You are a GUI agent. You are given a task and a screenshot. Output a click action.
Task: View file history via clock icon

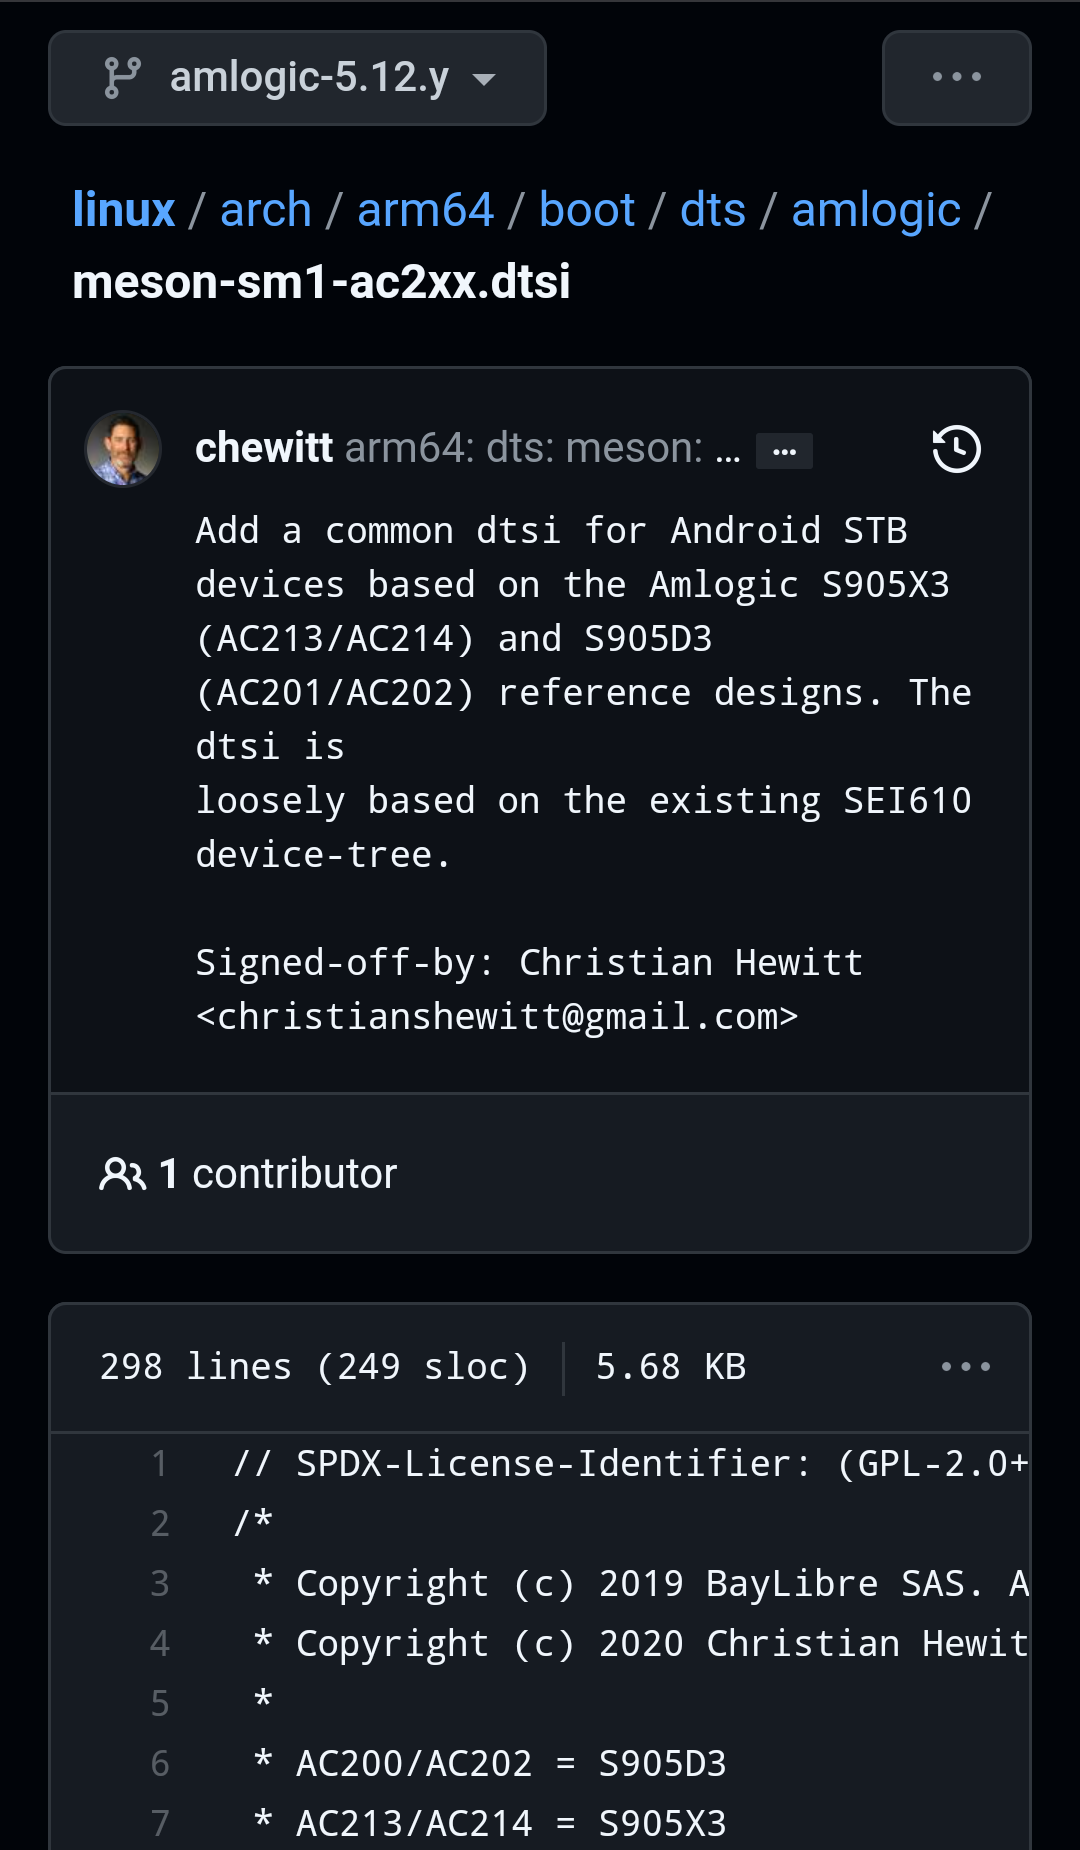pyautogui.click(x=956, y=448)
